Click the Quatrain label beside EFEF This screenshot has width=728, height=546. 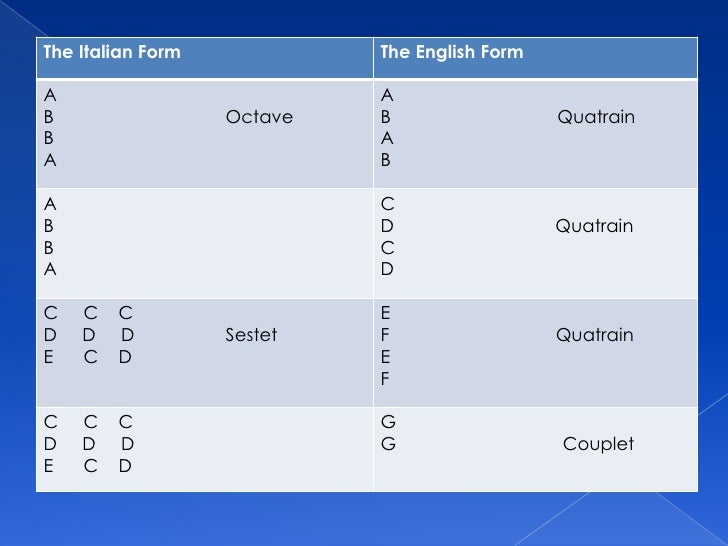coord(595,335)
